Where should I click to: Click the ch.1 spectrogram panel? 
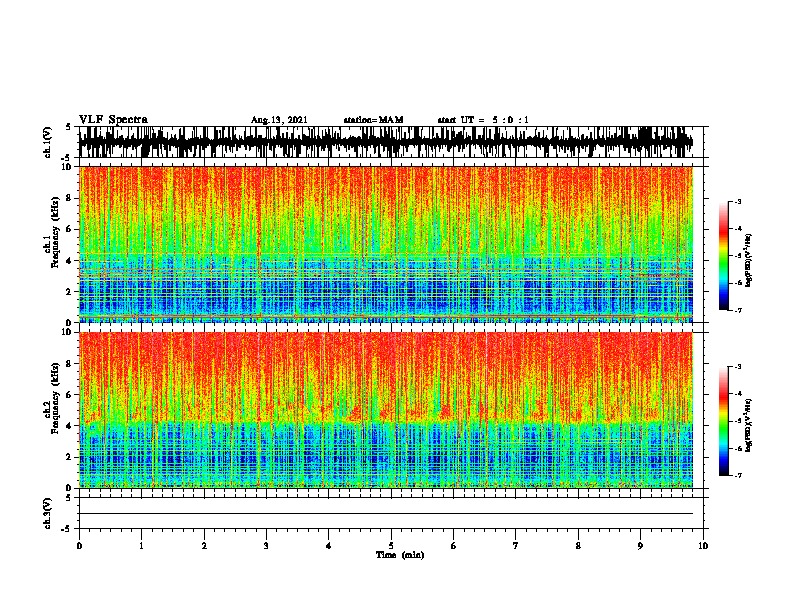[386, 244]
